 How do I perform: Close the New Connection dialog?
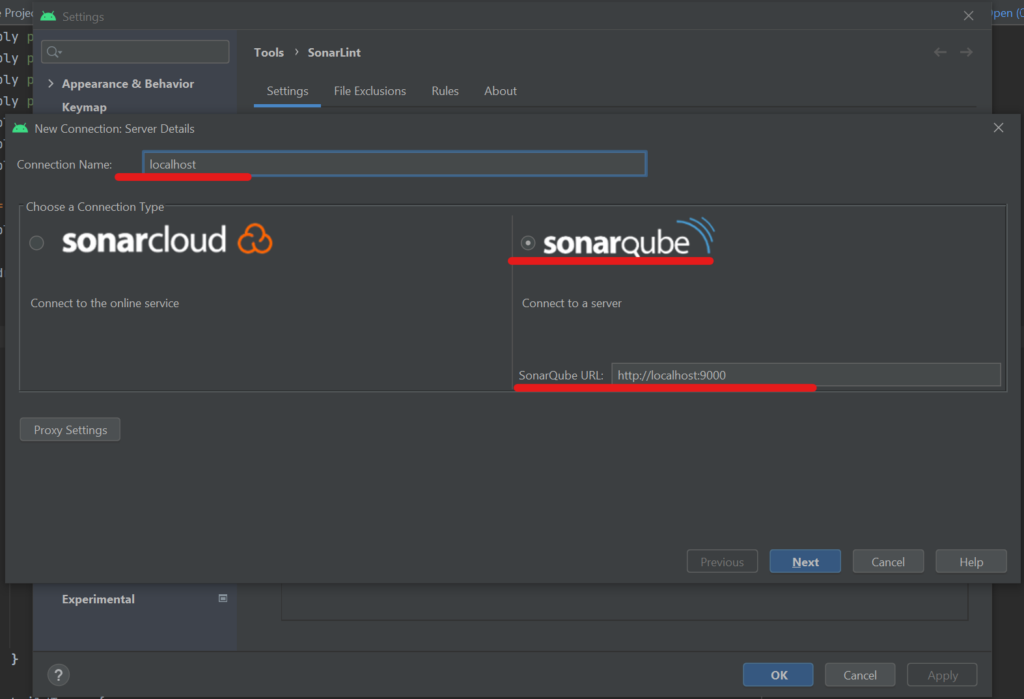tap(998, 128)
